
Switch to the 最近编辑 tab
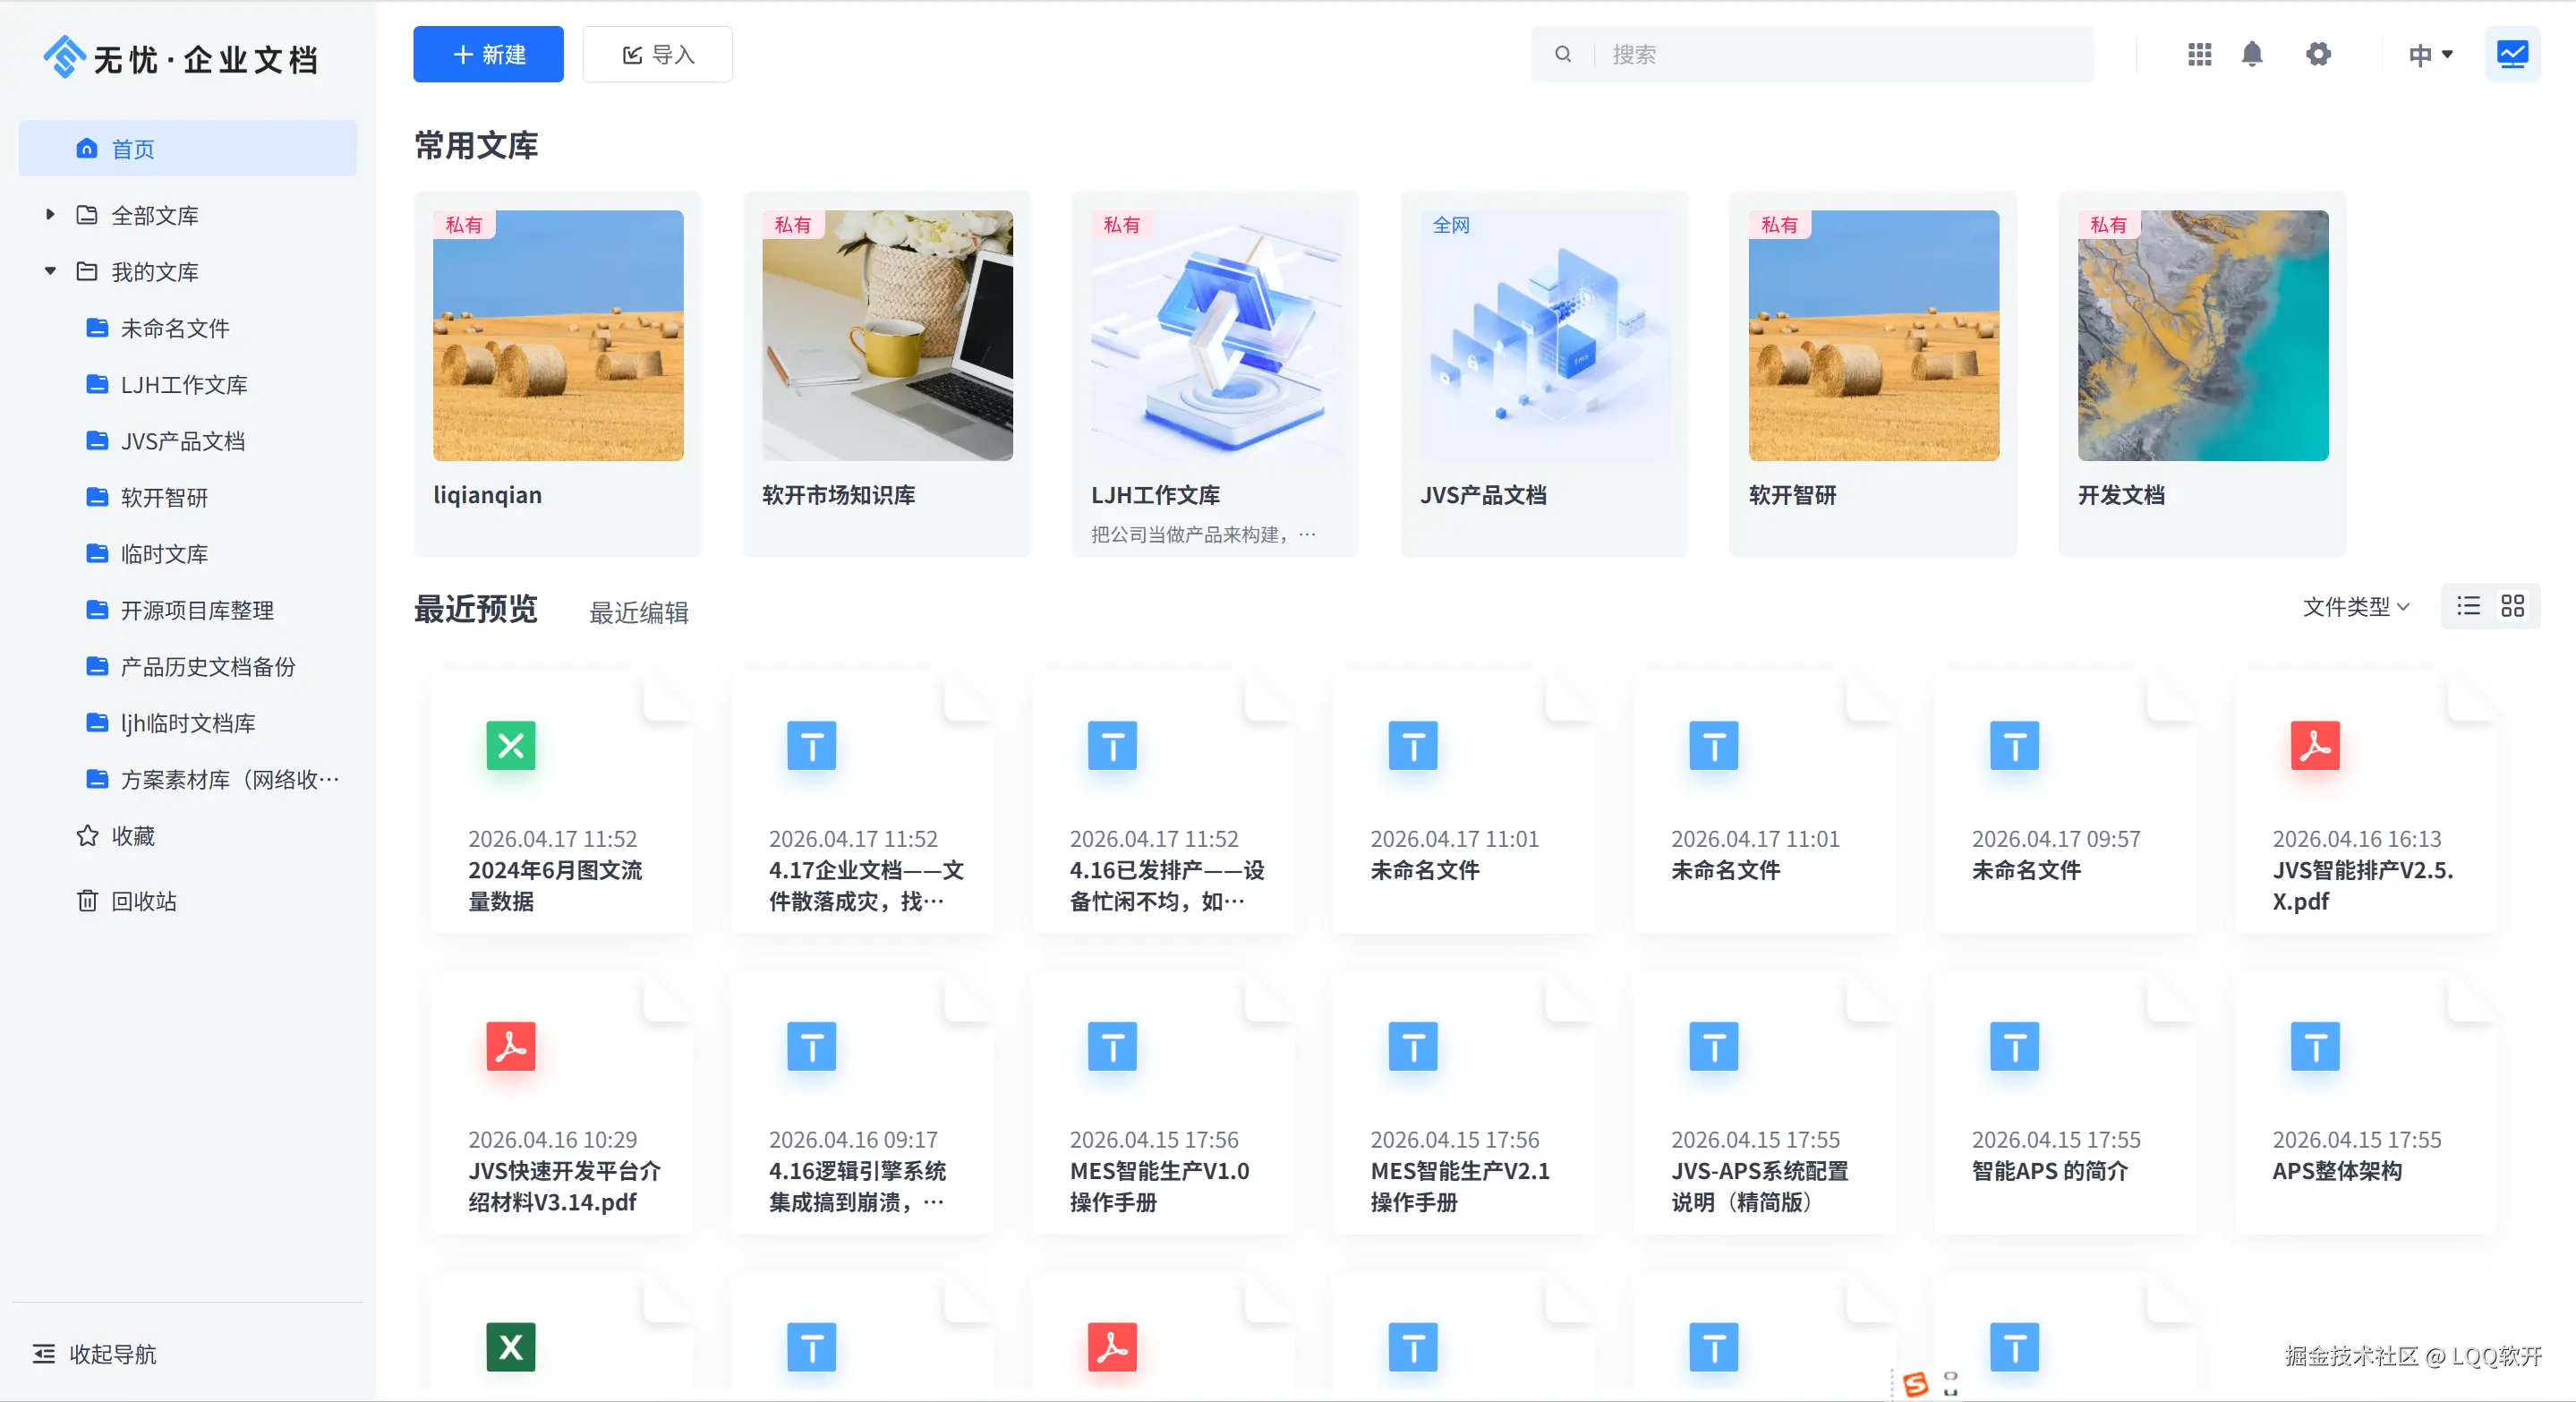coord(638,612)
